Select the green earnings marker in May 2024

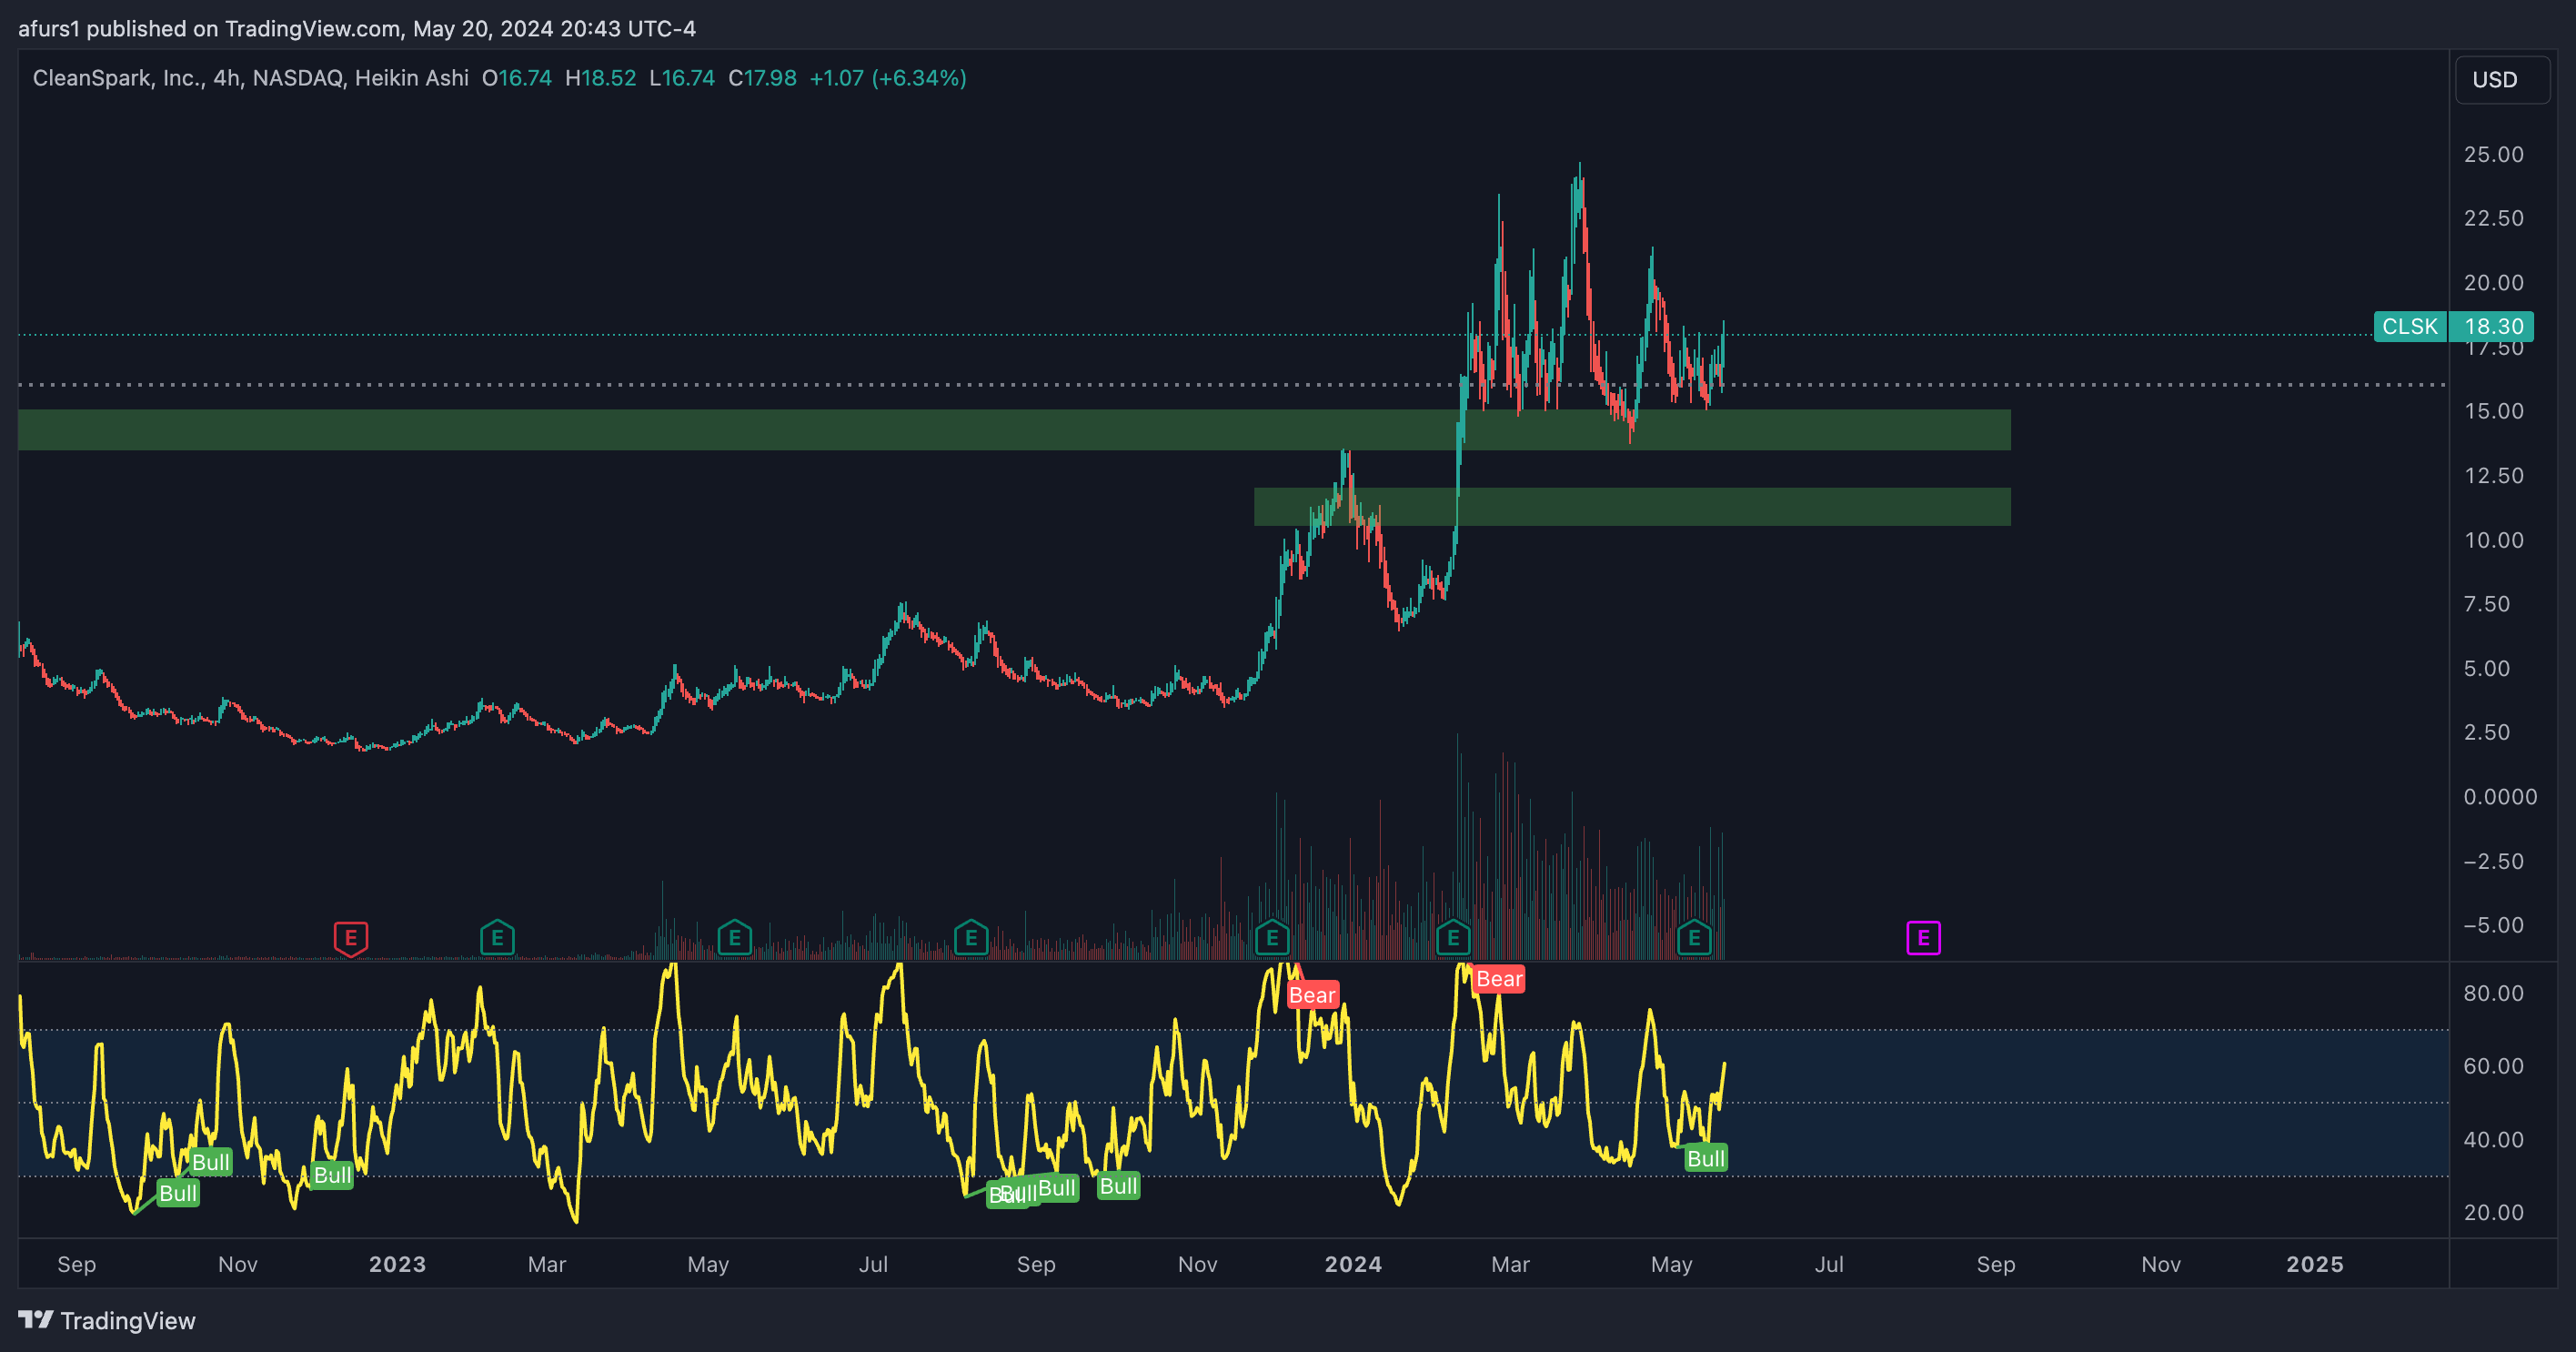[1694, 938]
